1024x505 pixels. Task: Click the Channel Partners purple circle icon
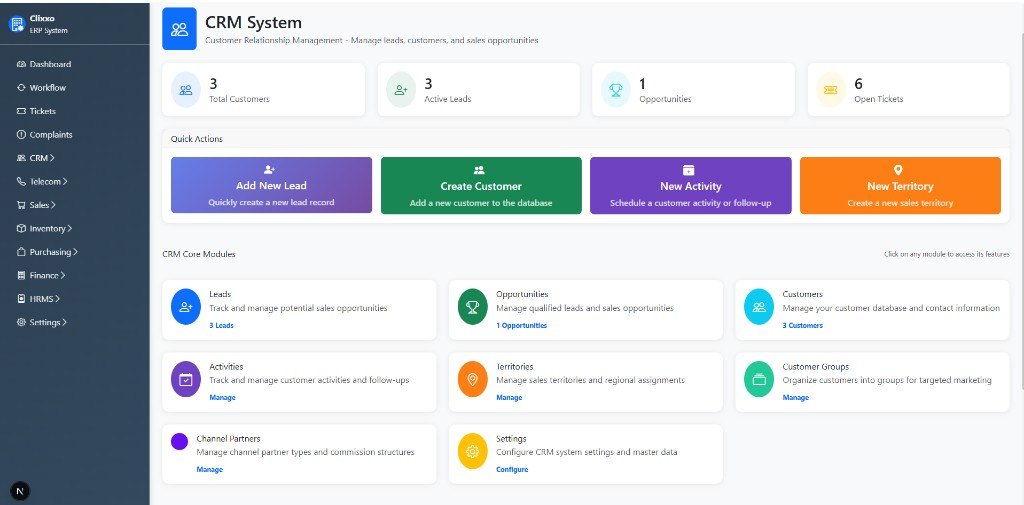click(x=180, y=442)
